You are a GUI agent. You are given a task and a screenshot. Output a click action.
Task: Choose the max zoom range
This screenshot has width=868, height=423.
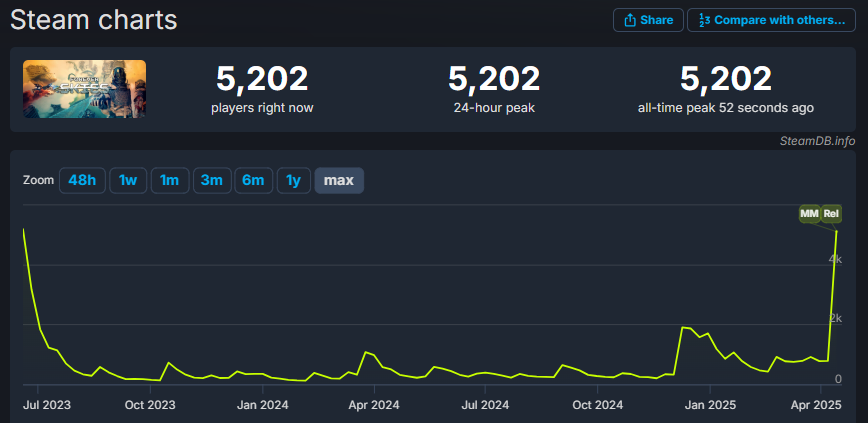click(x=339, y=180)
